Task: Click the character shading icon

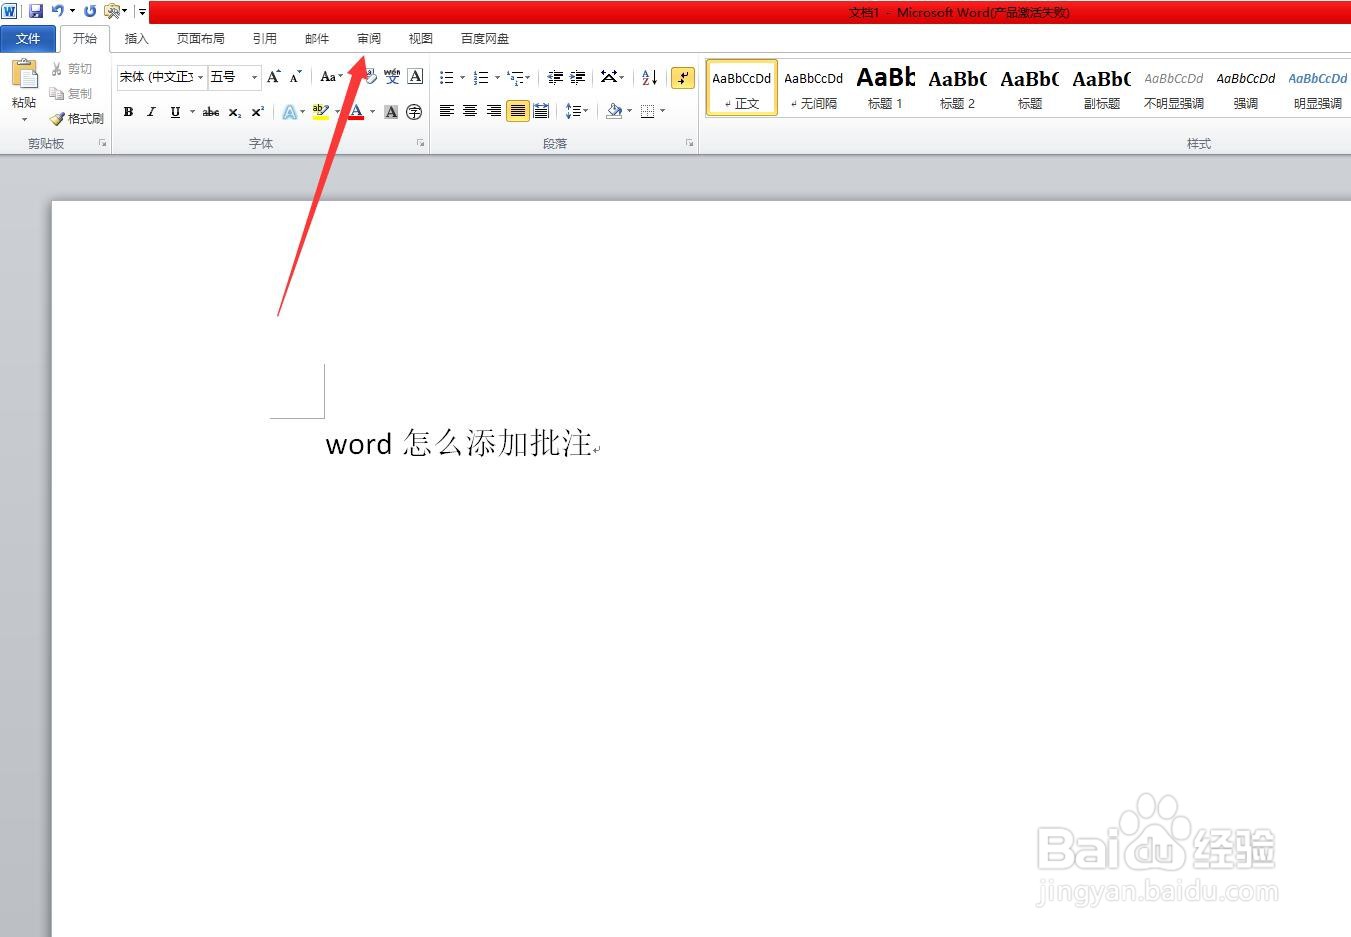Action: (391, 112)
